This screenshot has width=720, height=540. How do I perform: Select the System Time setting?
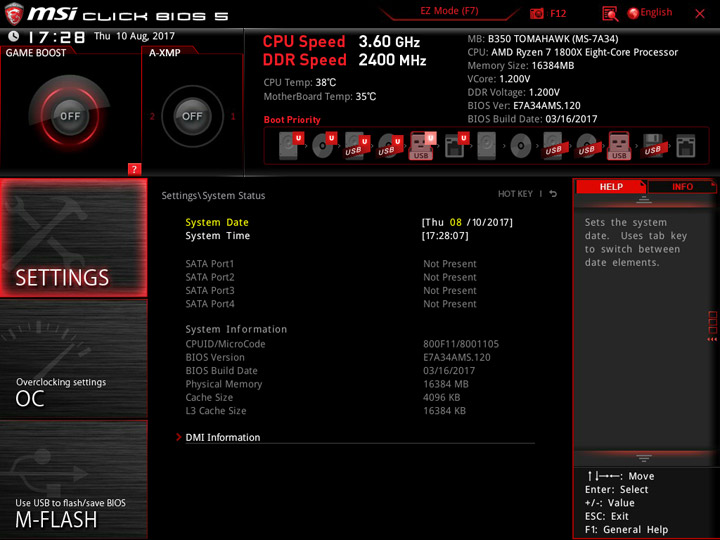click(x=218, y=236)
